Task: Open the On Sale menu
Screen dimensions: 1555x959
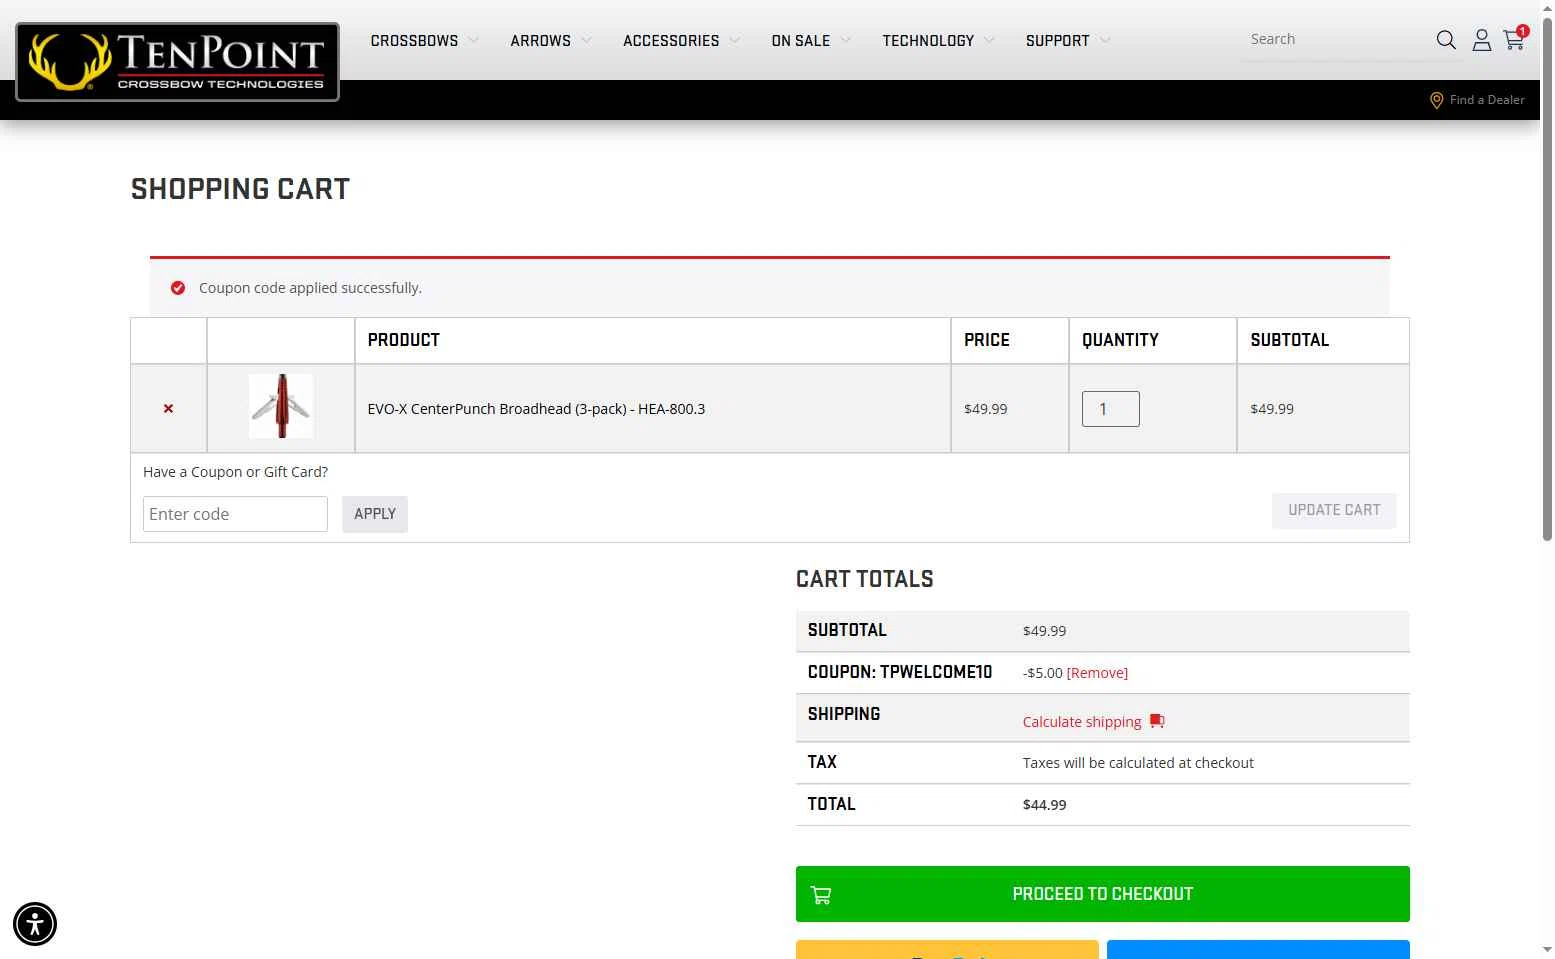Action: [x=800, y=41]
